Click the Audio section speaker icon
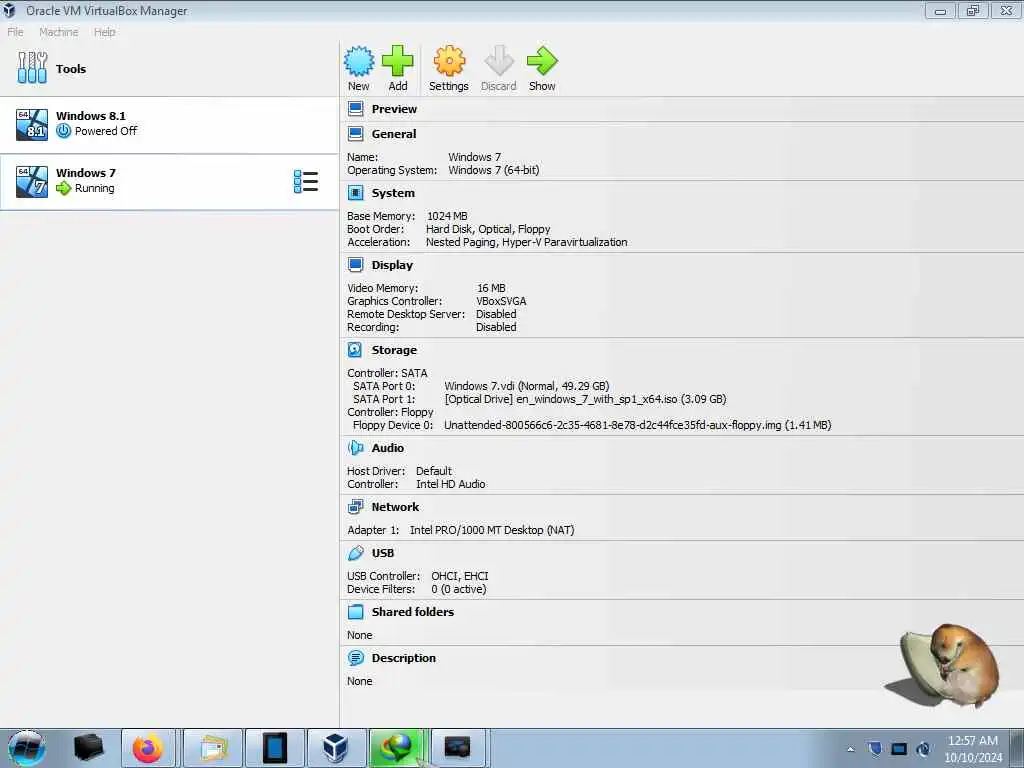 click(x=355, y=448)
